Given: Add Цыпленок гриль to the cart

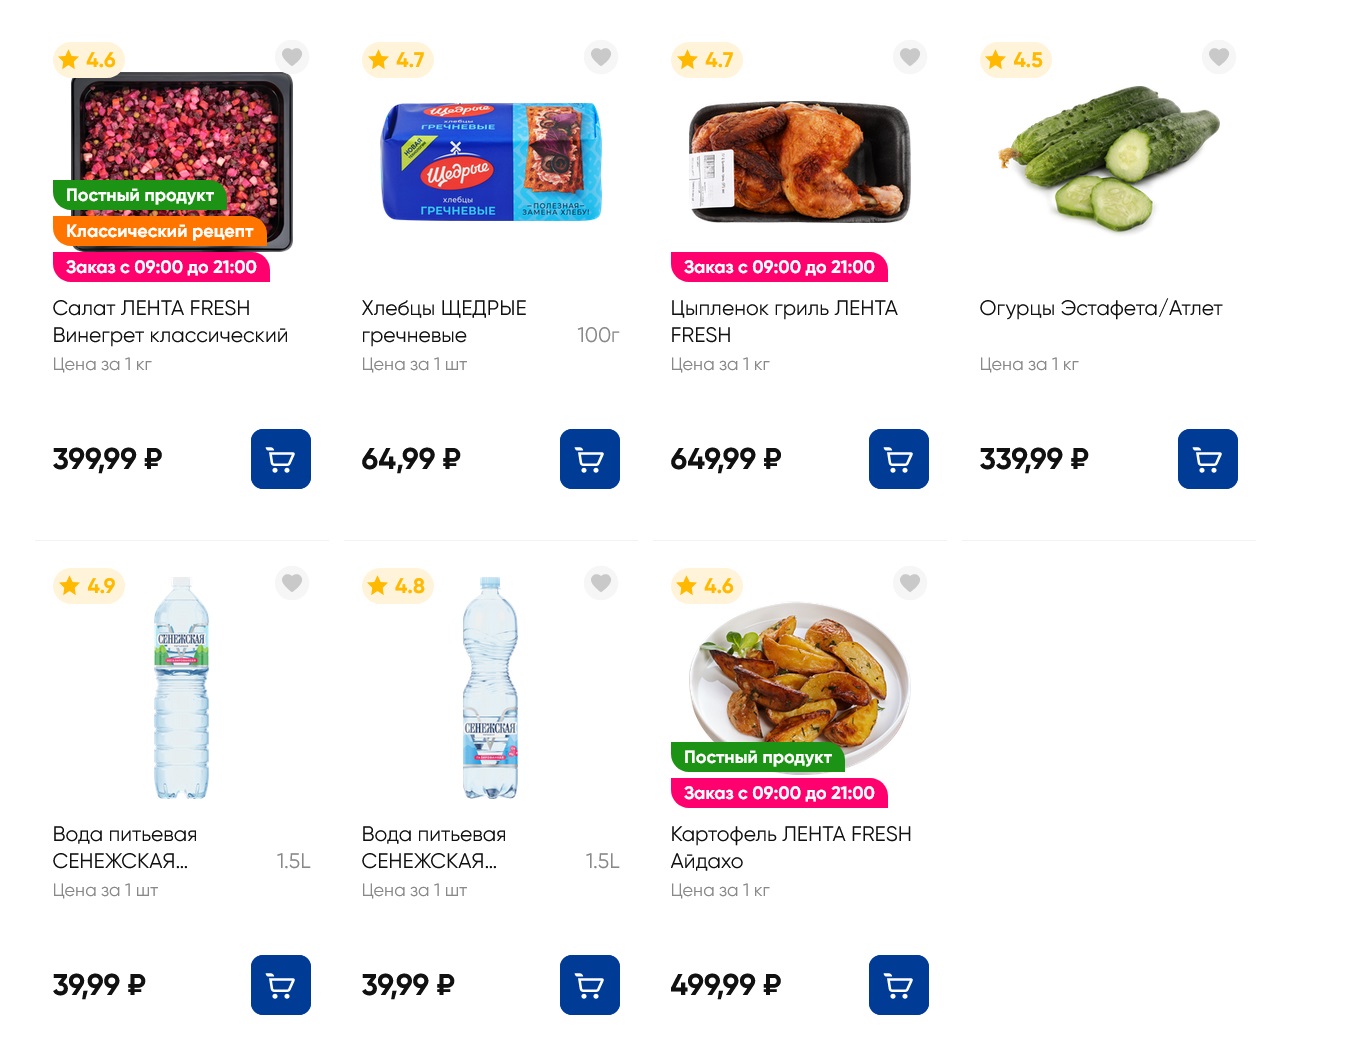Looking at the screenshot, I should [898, 459].
